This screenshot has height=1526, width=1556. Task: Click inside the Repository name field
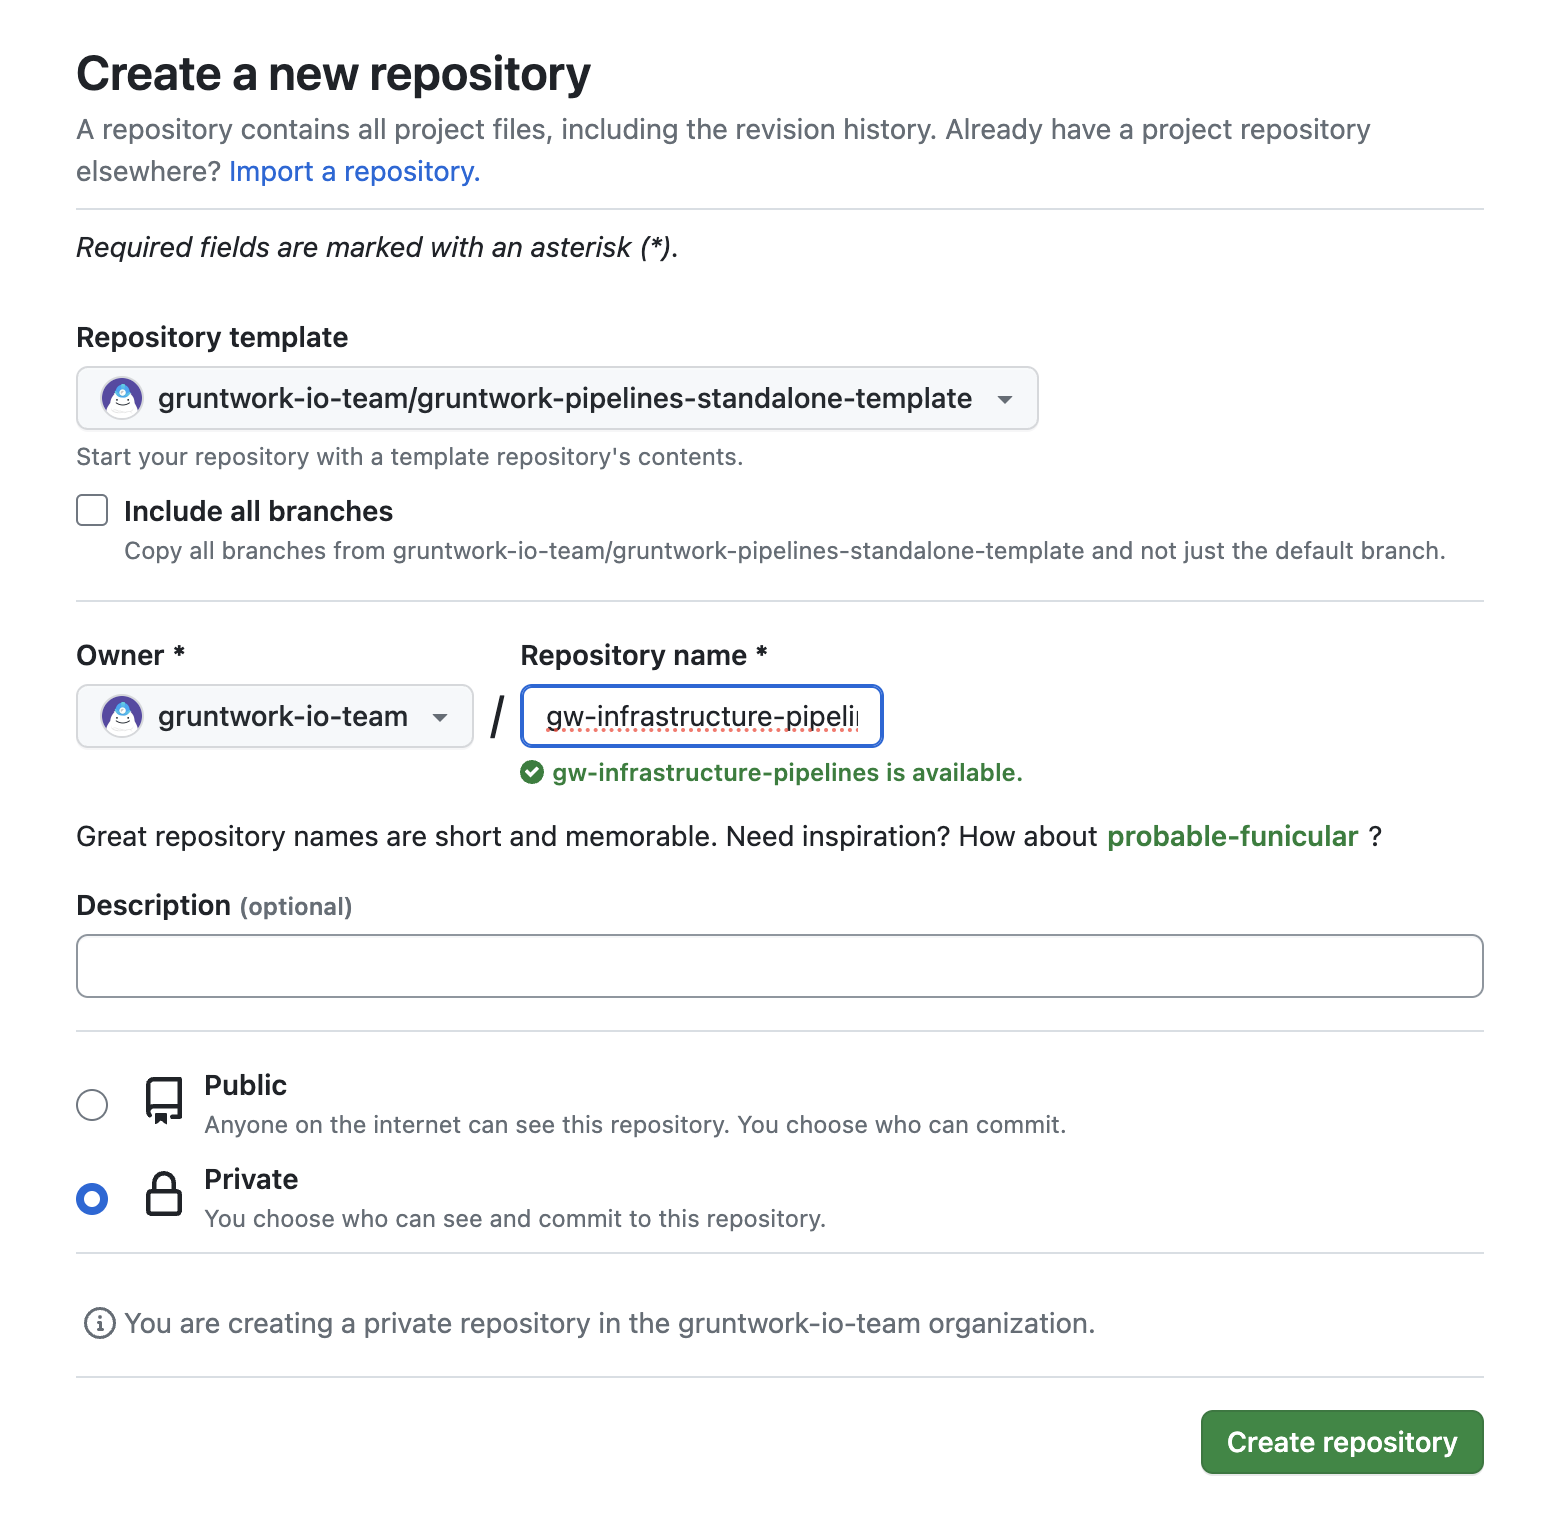pos(700,716)
